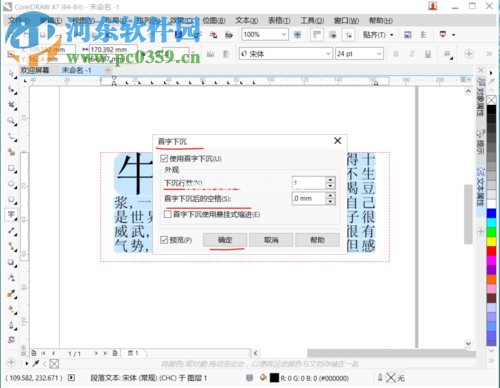Increase the 下沉行数 spinner value
The height and width of the screenshot is (388, 500).
330,180
